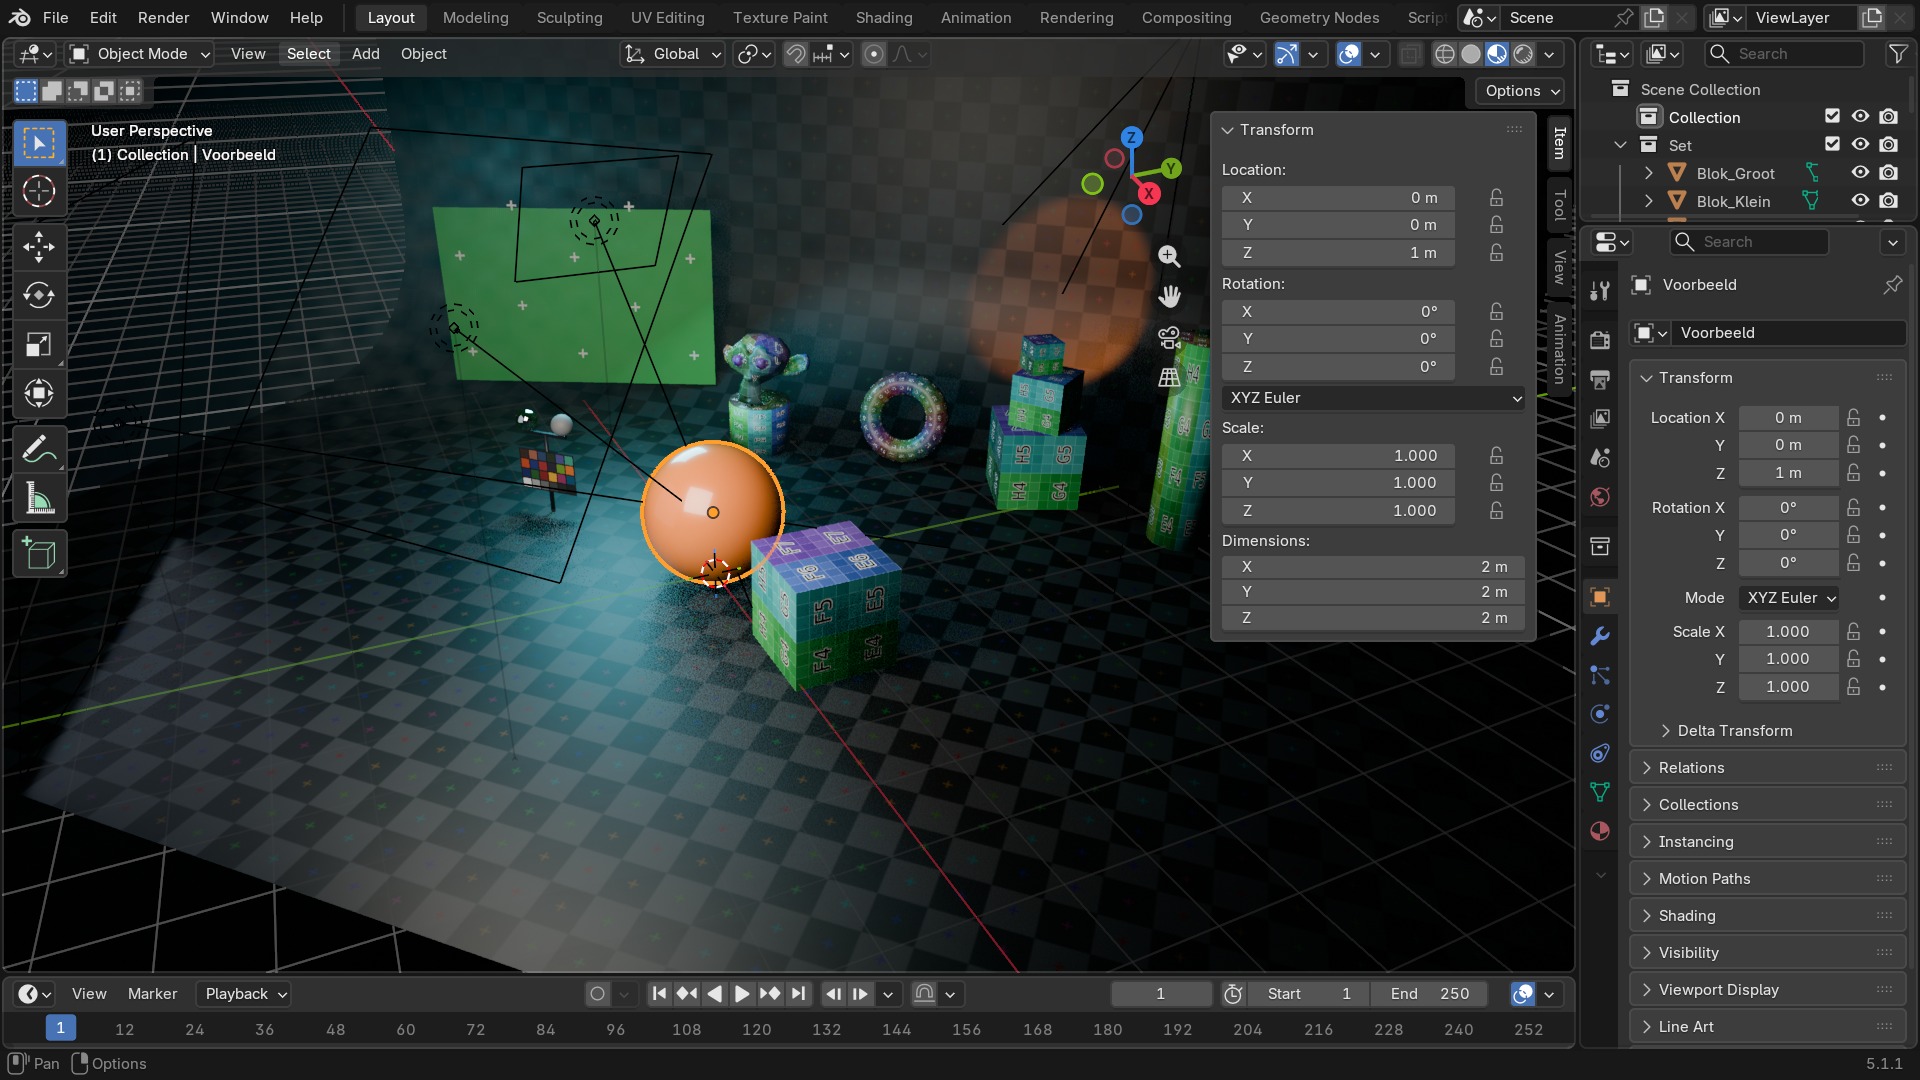This screenshot has width=1920, height=1080.
Task: Jump to timeline end button
Action: (x=797, y=994)
